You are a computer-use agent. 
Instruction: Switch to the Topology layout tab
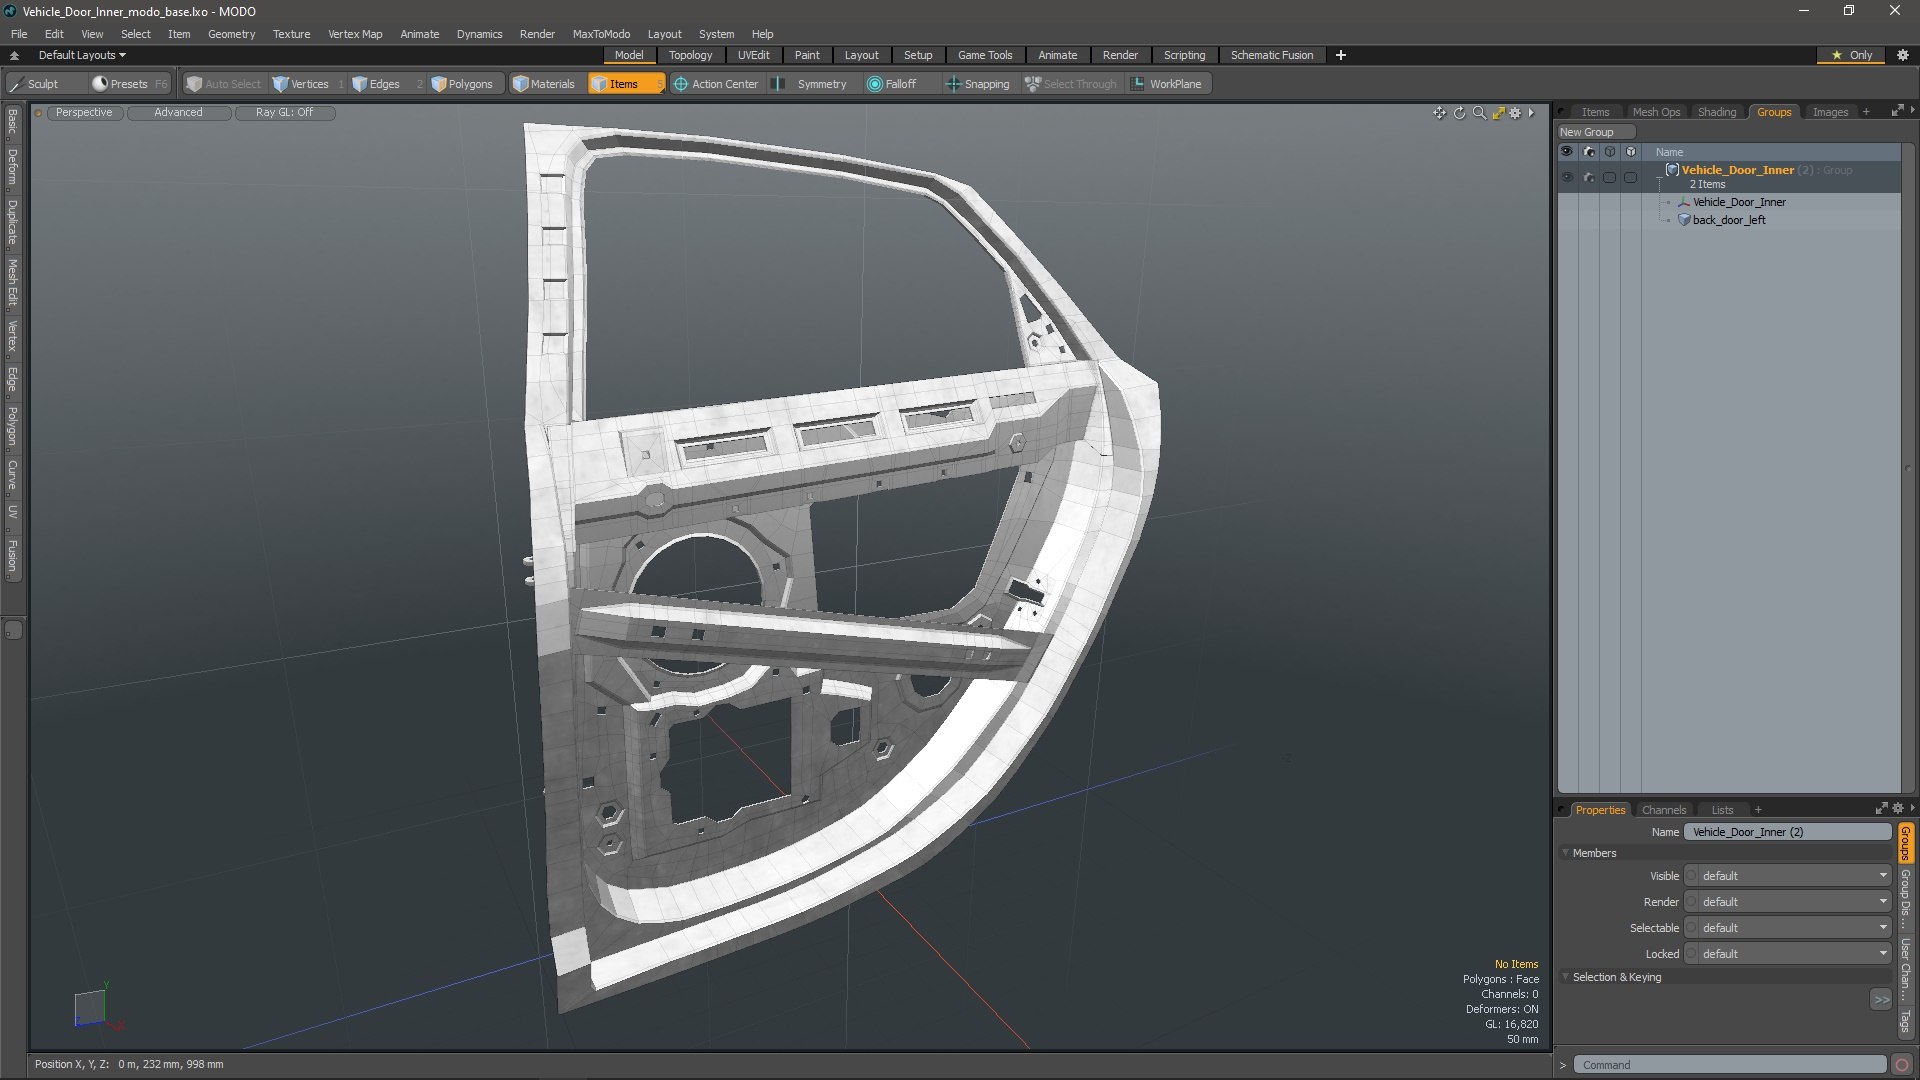[690, 55]
